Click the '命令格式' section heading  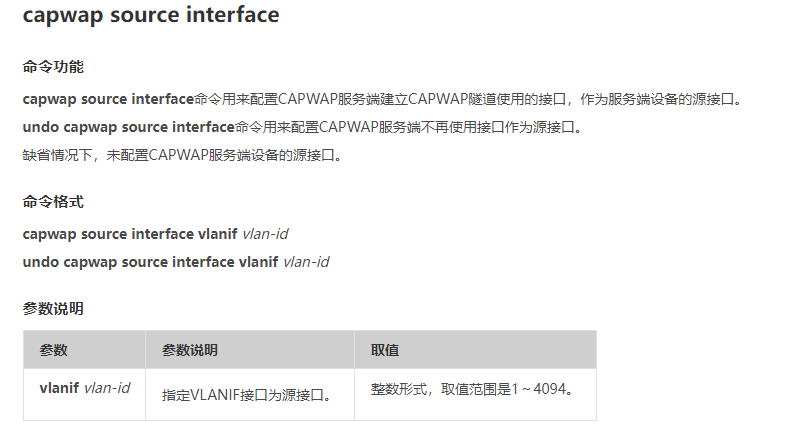pyautogui.click(x=53, y=201)
